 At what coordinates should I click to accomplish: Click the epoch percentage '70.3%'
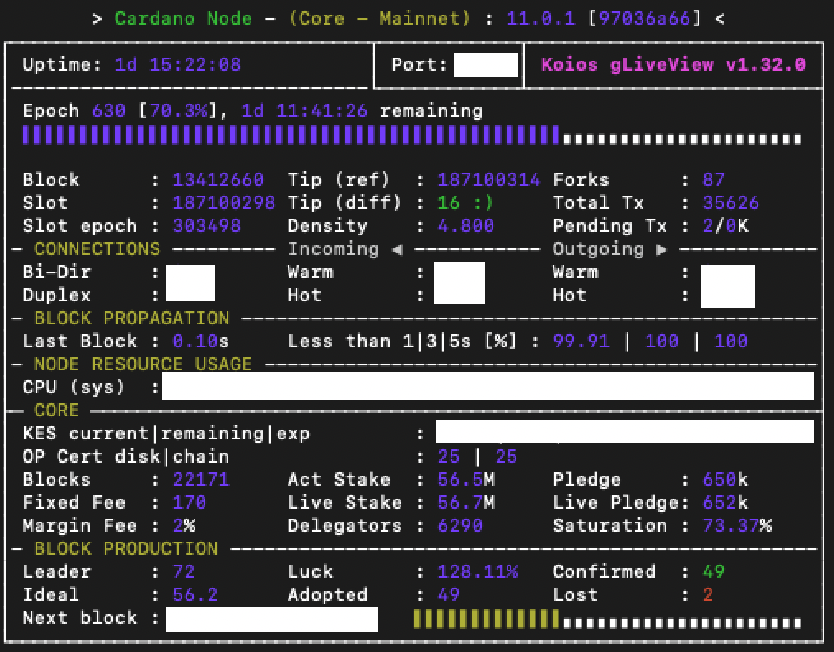178,111
